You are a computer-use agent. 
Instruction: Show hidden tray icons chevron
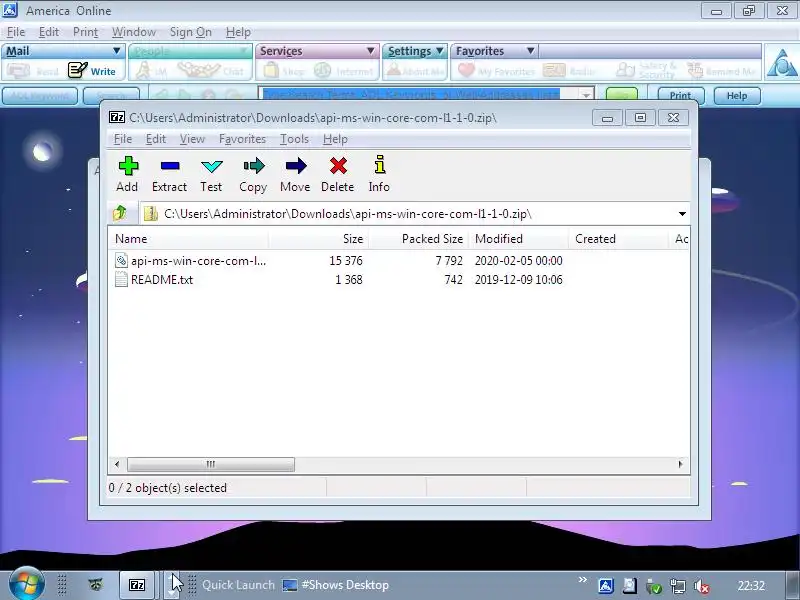pyautogui.click(x=582, y=580)
